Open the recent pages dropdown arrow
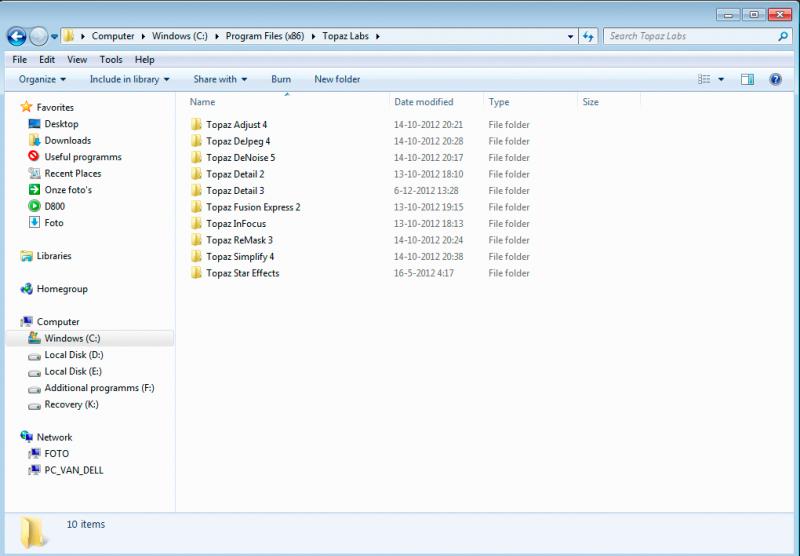Image resolution: width=800 pixels, height=556 pixels. [54, 37]
